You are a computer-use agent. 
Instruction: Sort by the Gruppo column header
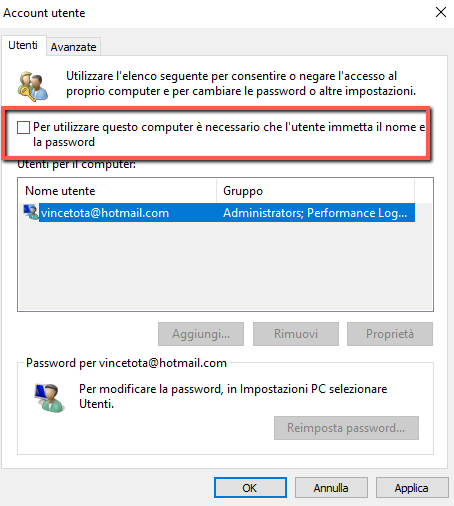pos(315,191)
